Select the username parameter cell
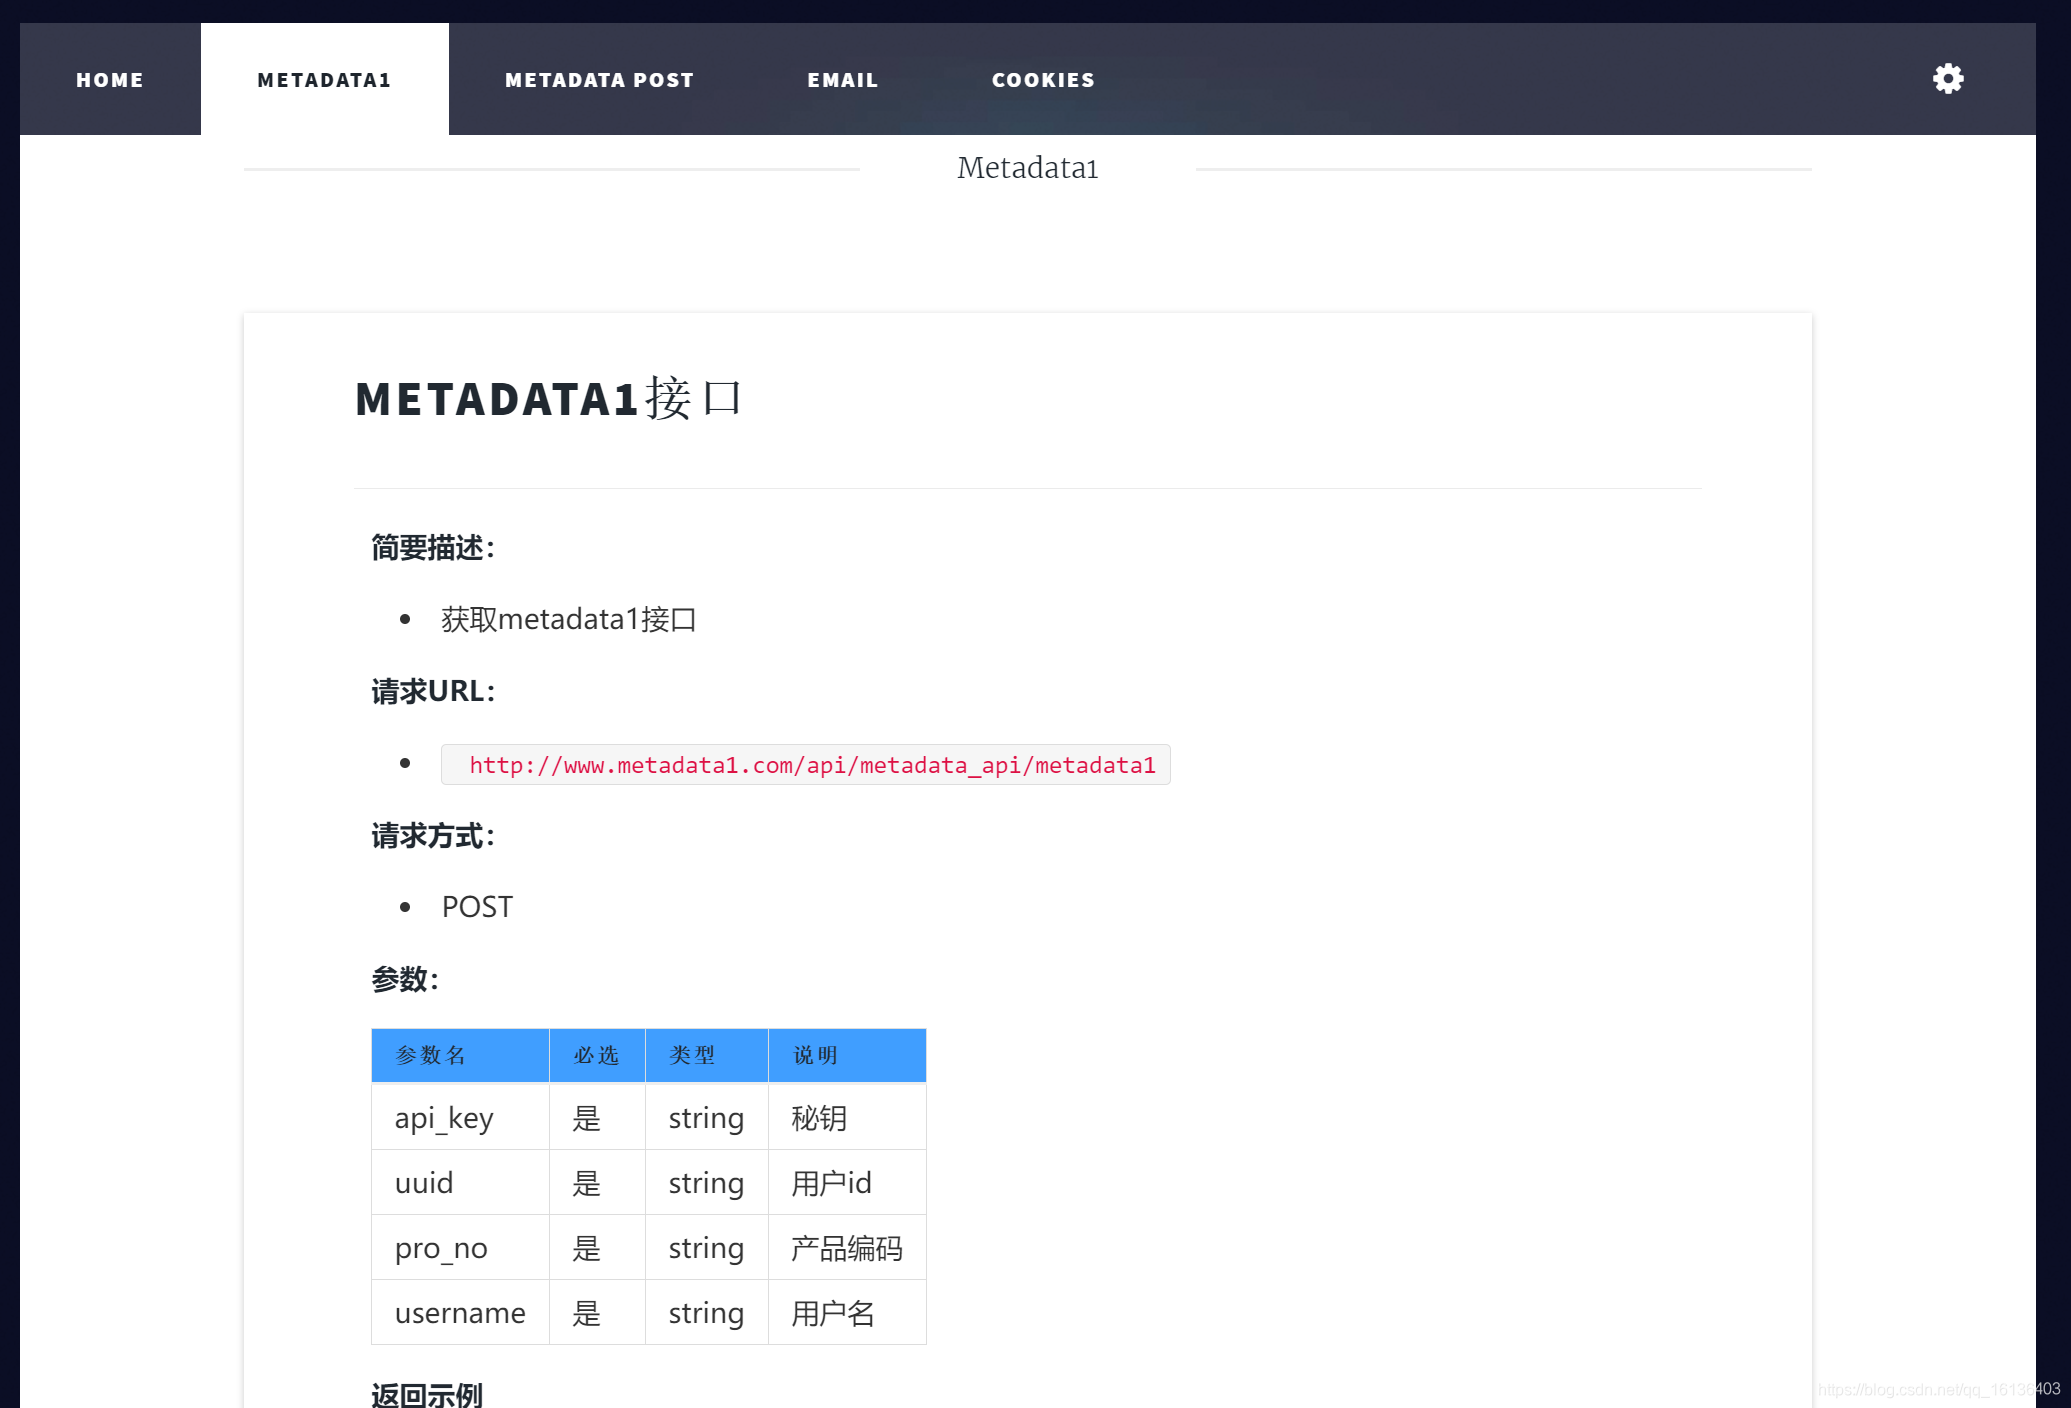Image resolution: width=2071 pixels, height=1408 pixels. pyautogui.click(x=460, y=1313)
